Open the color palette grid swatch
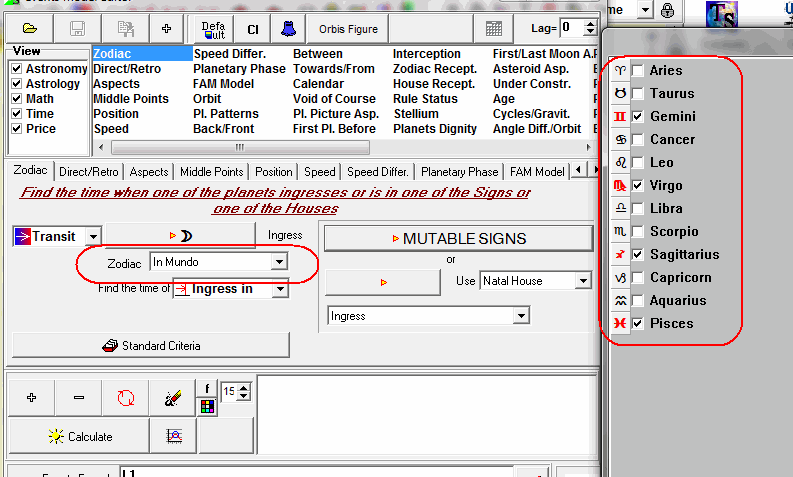Viewport: 793px width, 477px height. click(x=207, y=406)
